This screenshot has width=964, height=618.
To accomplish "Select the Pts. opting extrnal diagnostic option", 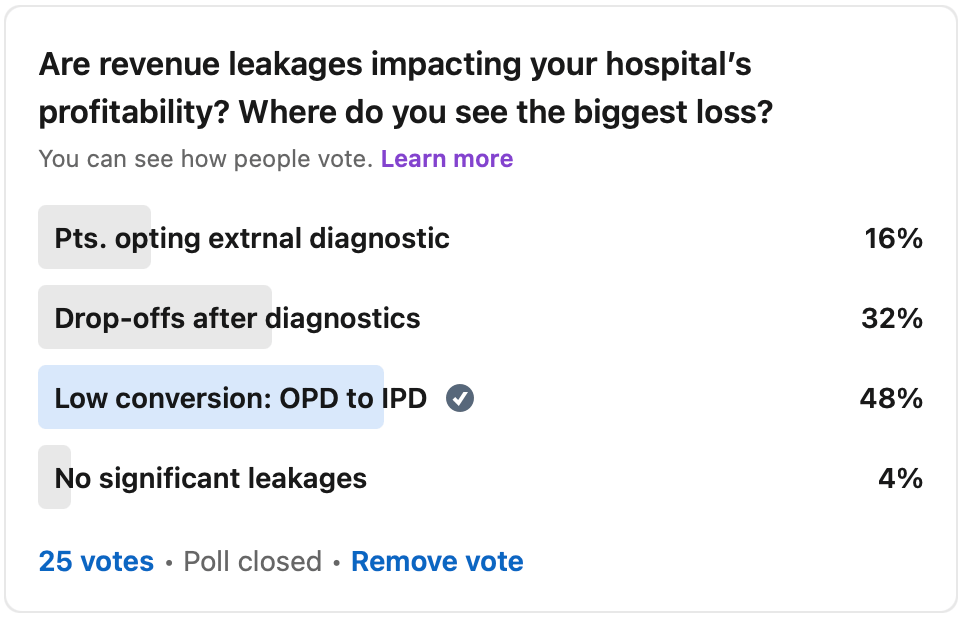I will point(252,238).
